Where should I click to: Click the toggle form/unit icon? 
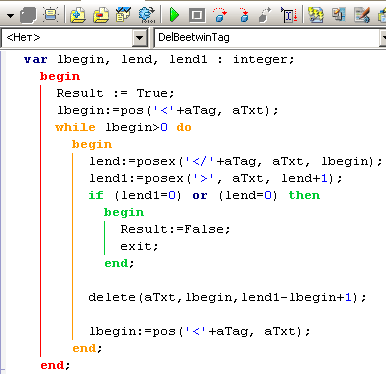[x=339, y=15]
